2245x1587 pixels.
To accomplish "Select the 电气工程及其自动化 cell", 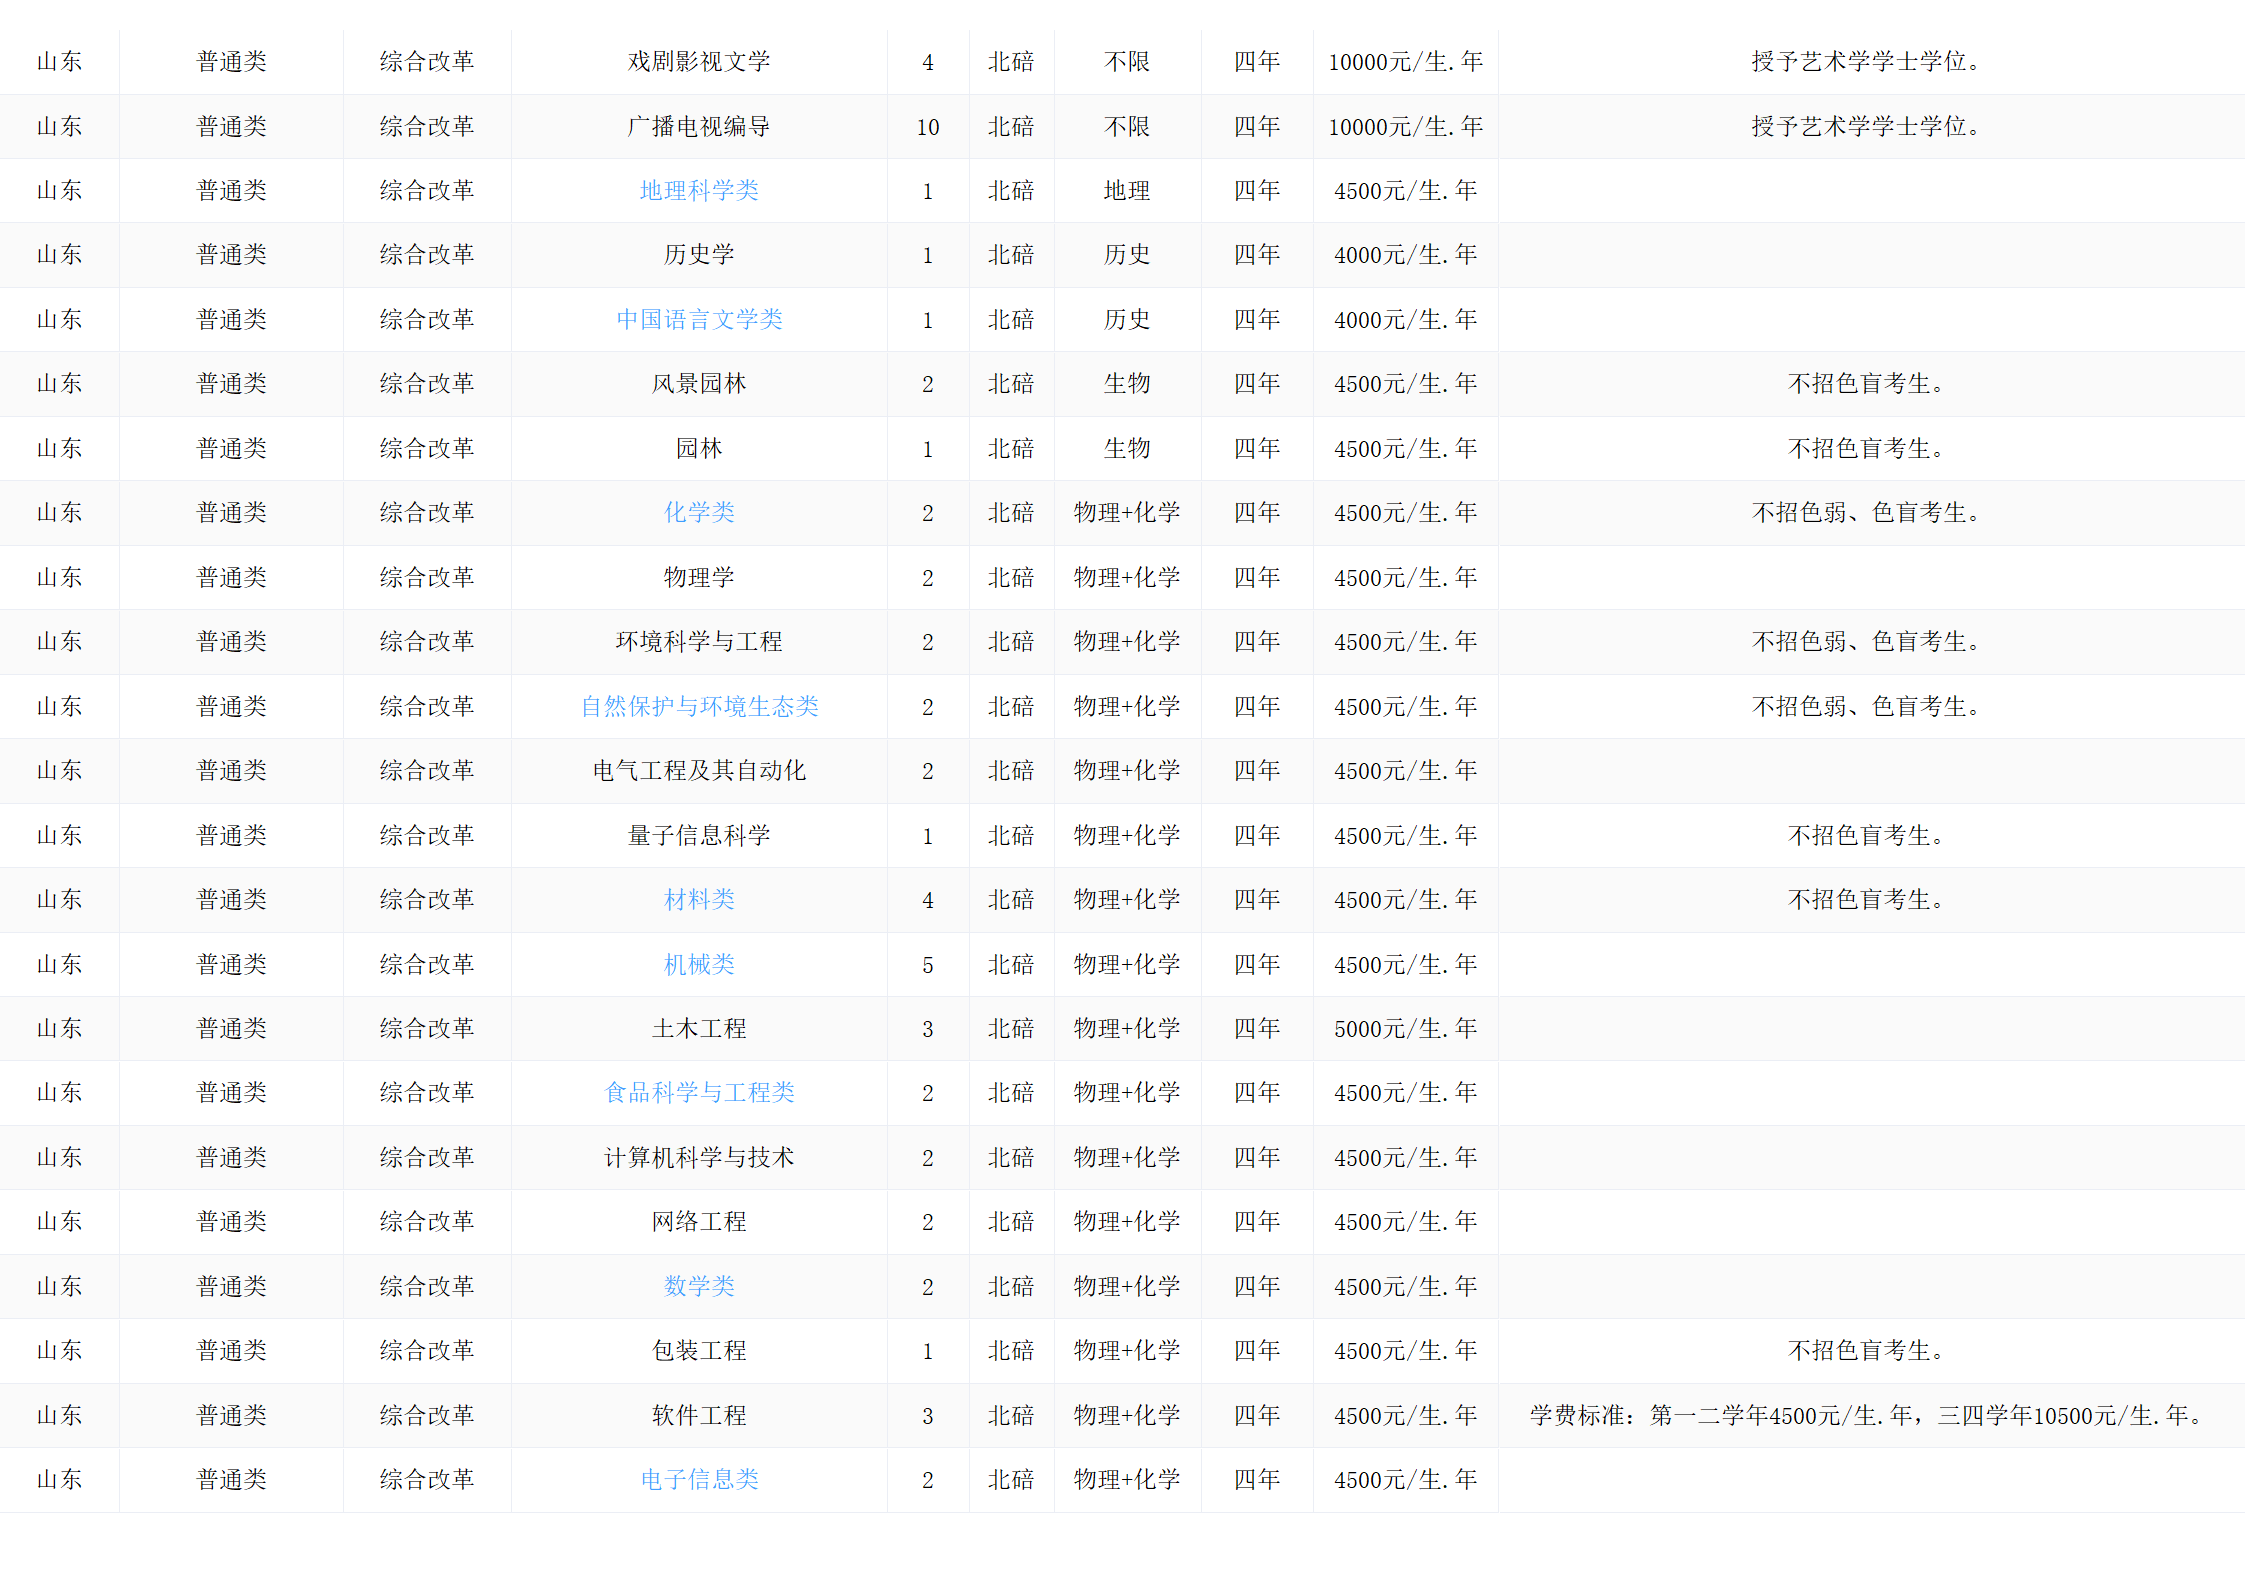I will [x=698, y=770].
